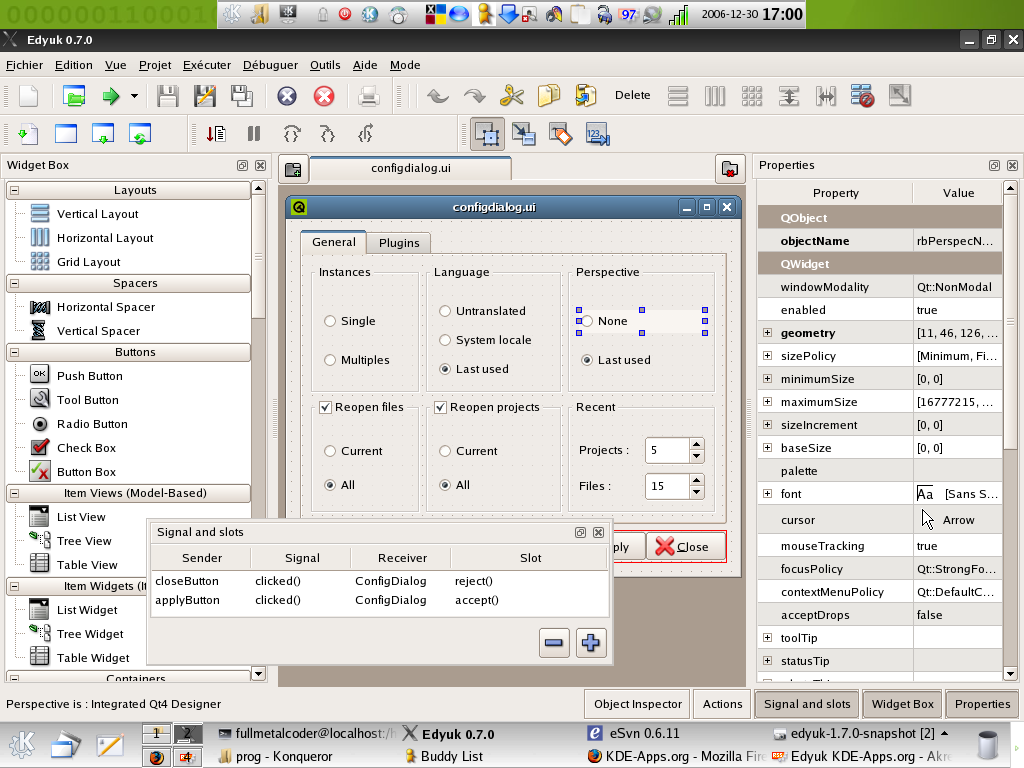Click the Undo arrow icon
Image resolution: width=1024 pixels, height=768 pixels.
pyautogui.click(x=438, y=96)
